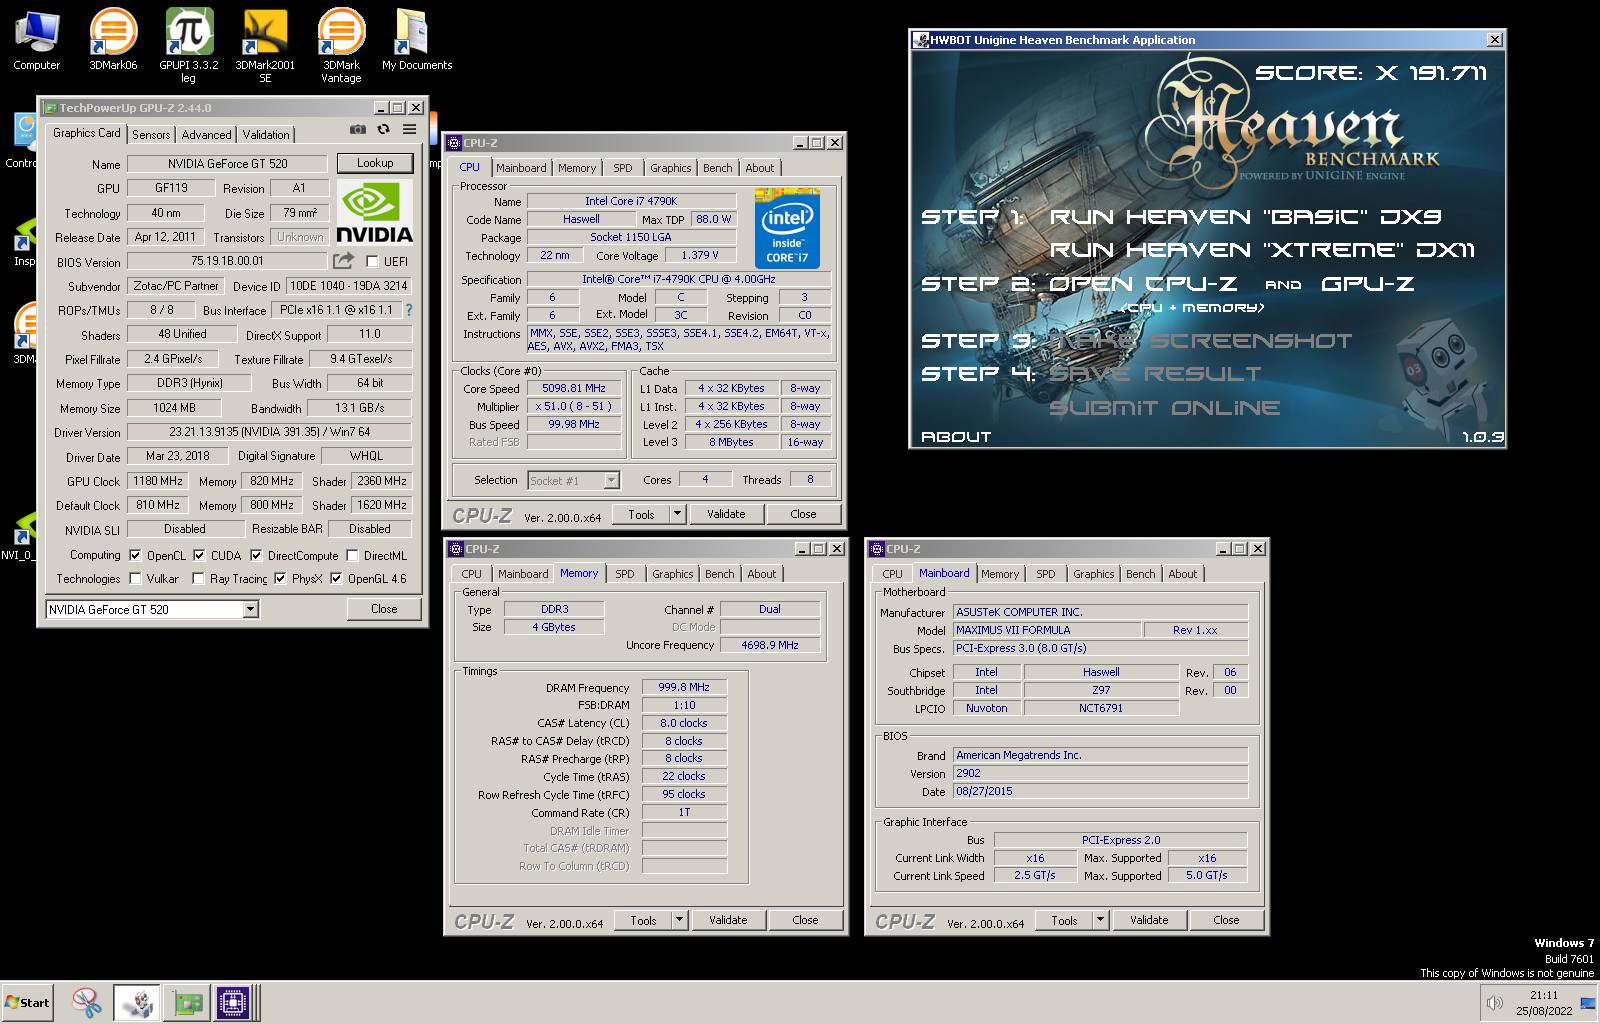The height and width of the screenshot is (1024, 1600).
Task: Click GPU-Z refresh icon
Action: (x=383, y=129)
